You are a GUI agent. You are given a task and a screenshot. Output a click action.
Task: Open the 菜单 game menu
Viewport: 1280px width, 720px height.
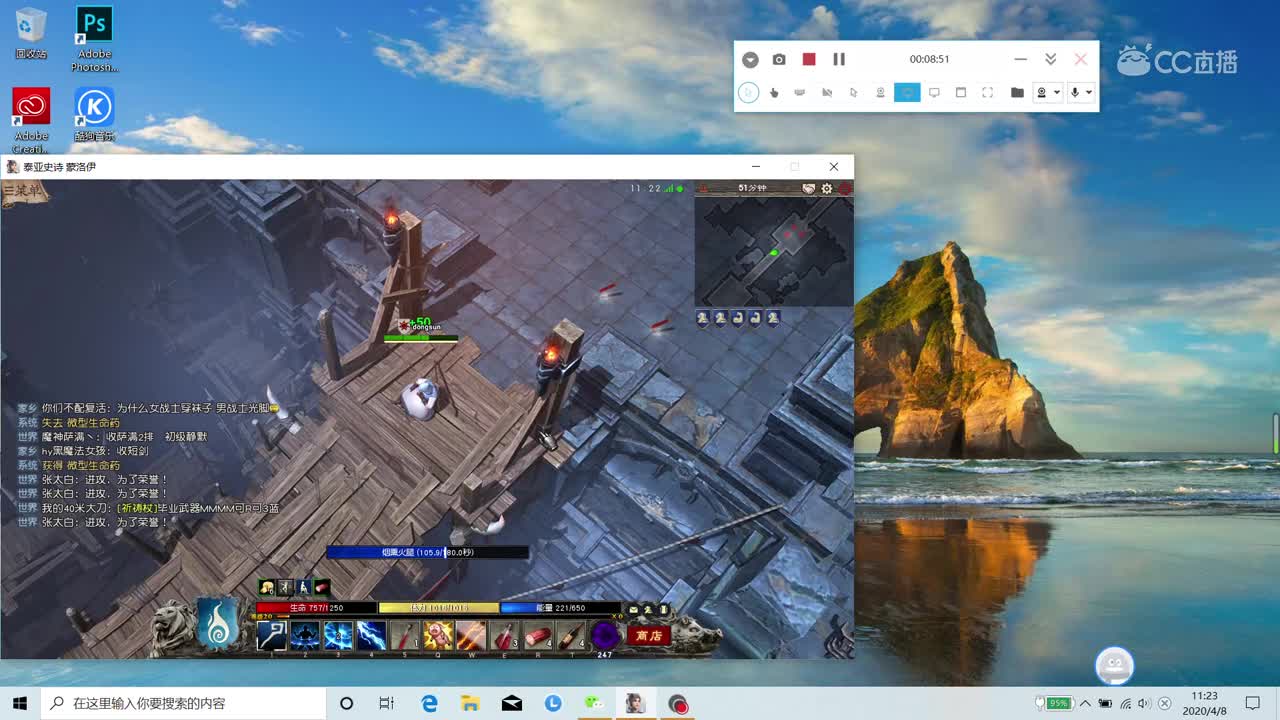pyautogui.click(x=24, y=190)
